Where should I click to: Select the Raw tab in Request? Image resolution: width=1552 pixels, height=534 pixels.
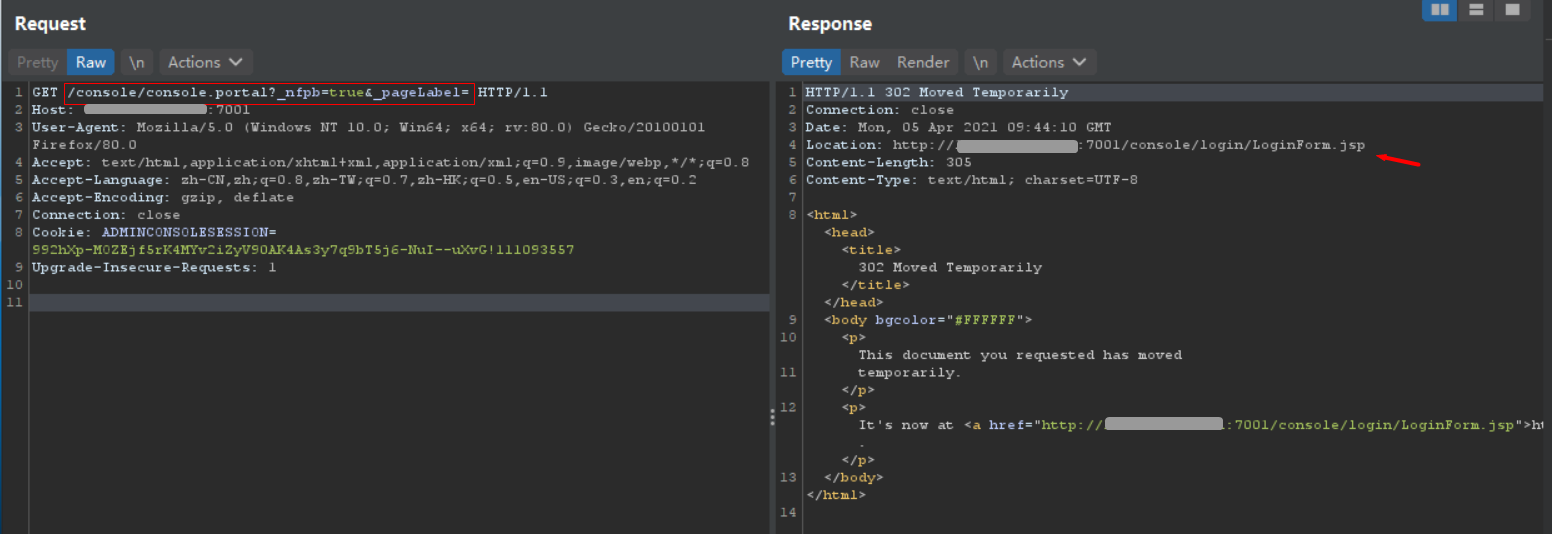pos(91,62)
